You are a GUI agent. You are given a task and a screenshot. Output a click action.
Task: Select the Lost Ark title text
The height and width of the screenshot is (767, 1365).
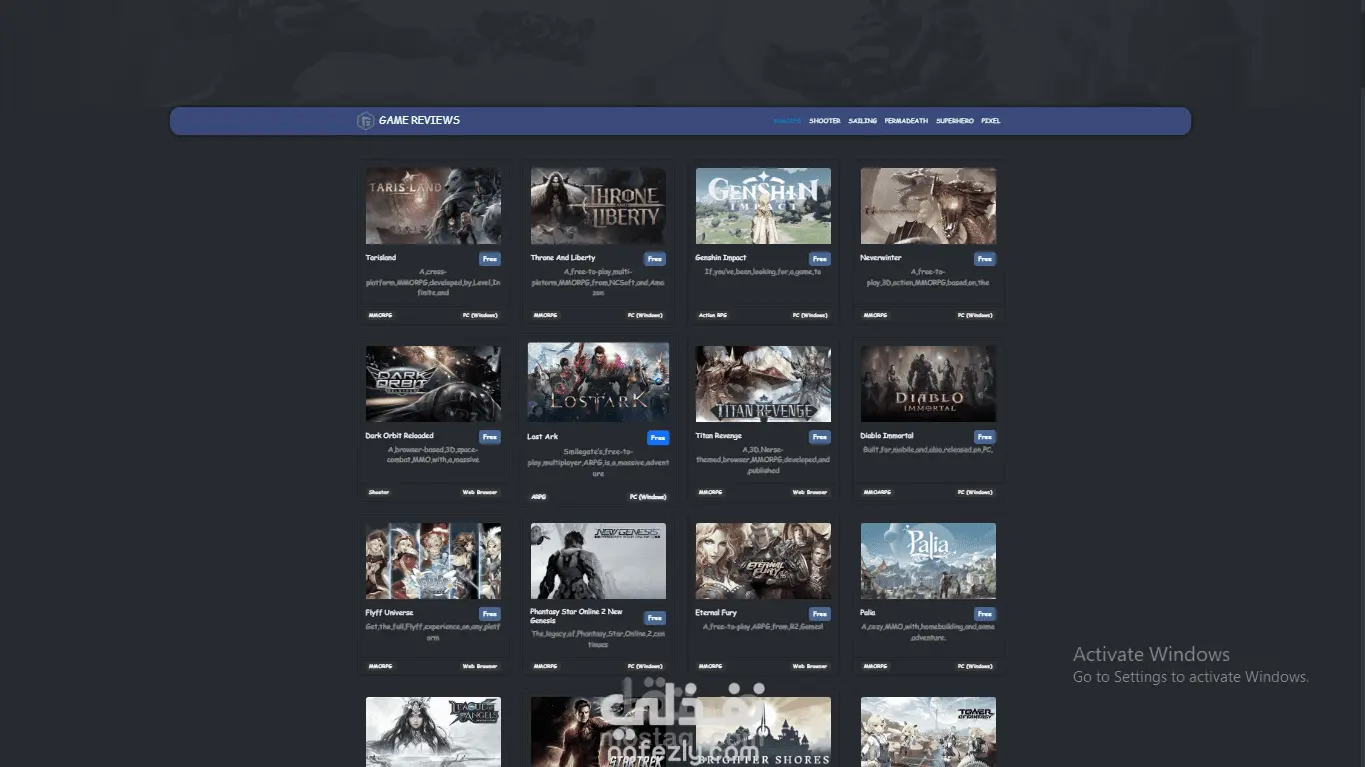(x=543, y=437)
